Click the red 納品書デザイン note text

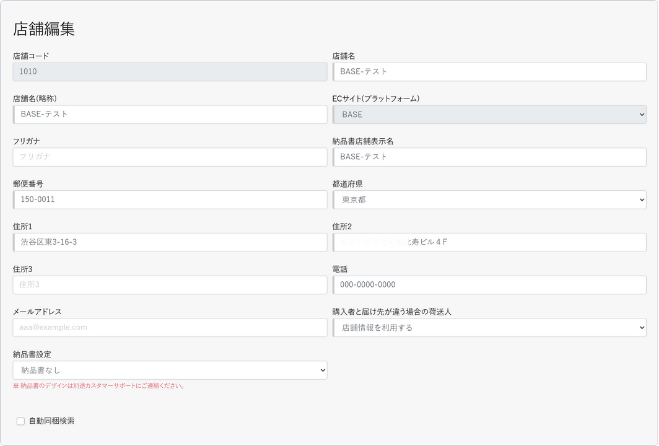click(98, 385)
